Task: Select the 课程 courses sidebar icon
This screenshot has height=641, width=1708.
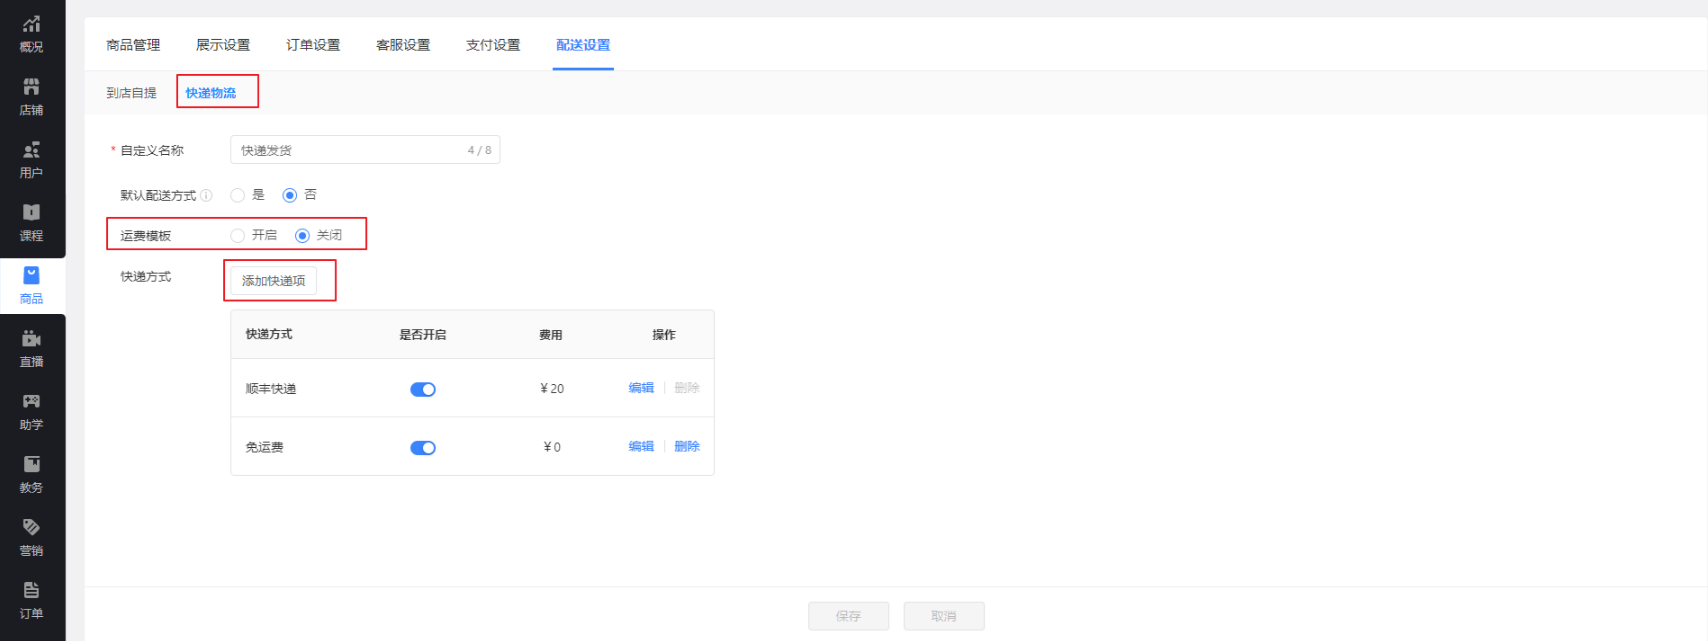Action: click(32, 222)
